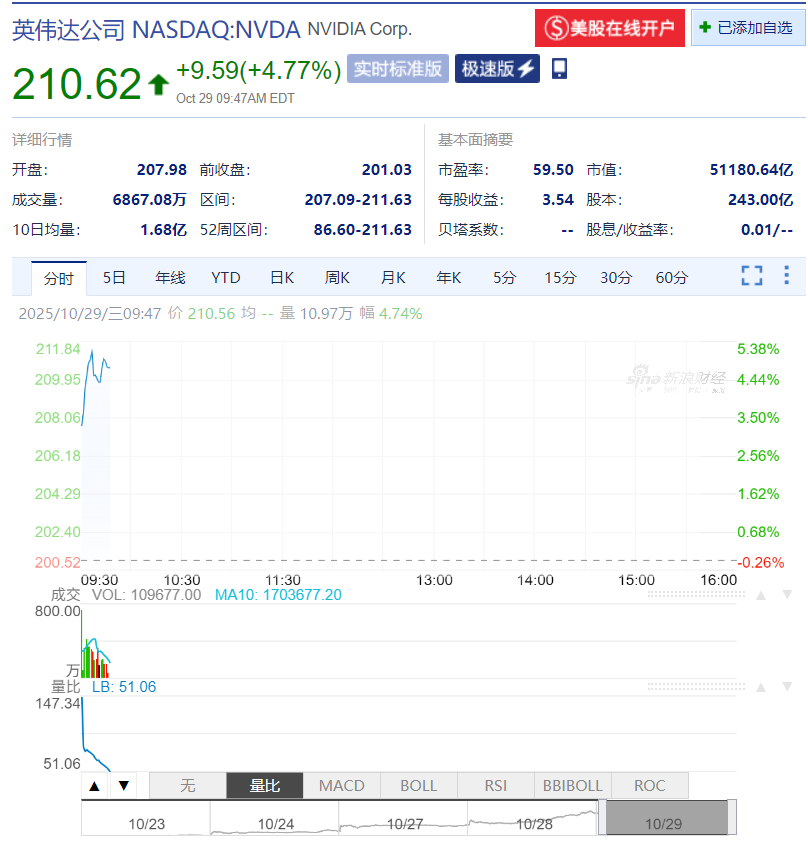Screen dimensions: 808x850
Task: Select the 年K chart tab
Action: tap(449, 278)
